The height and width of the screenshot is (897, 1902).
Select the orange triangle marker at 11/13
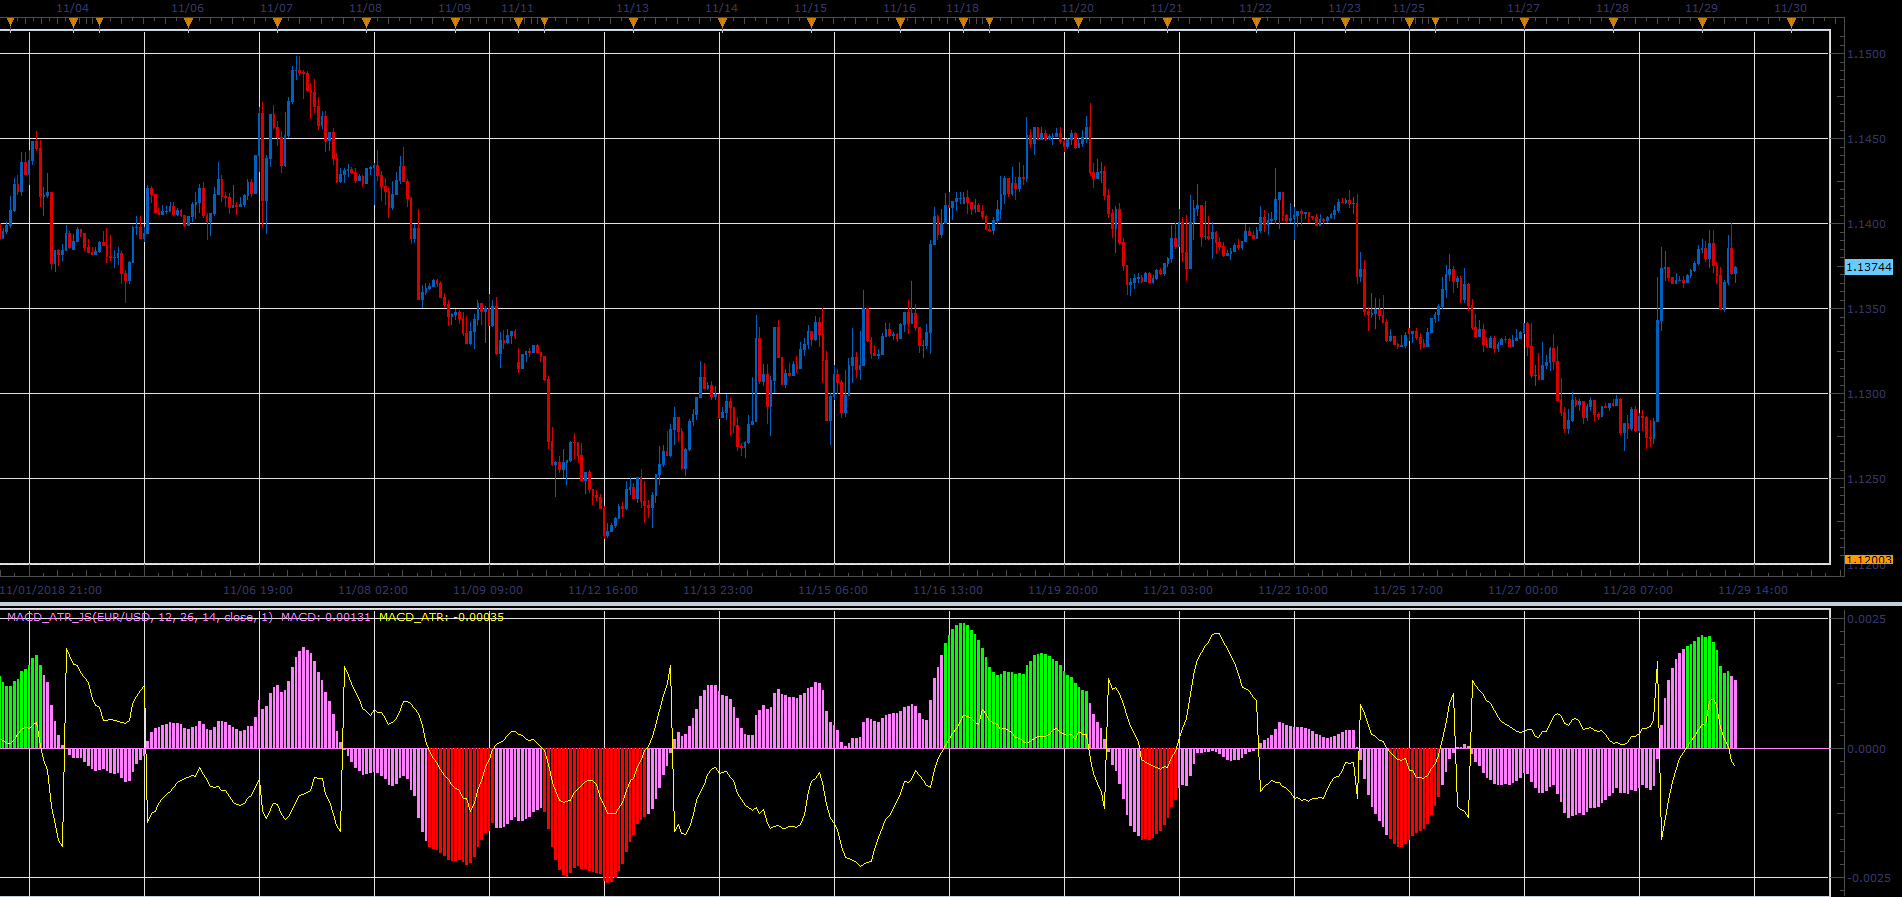(x=633, y=23)
